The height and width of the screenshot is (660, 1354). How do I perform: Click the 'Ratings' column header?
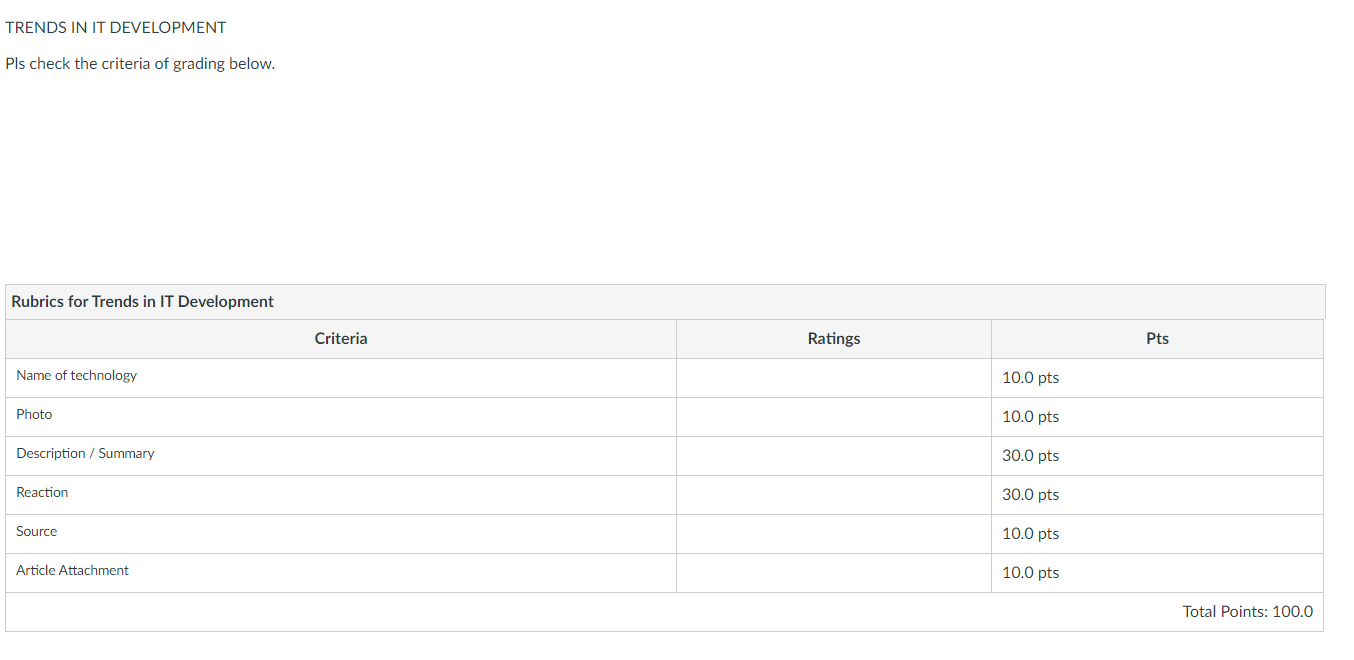pos(834,338)
